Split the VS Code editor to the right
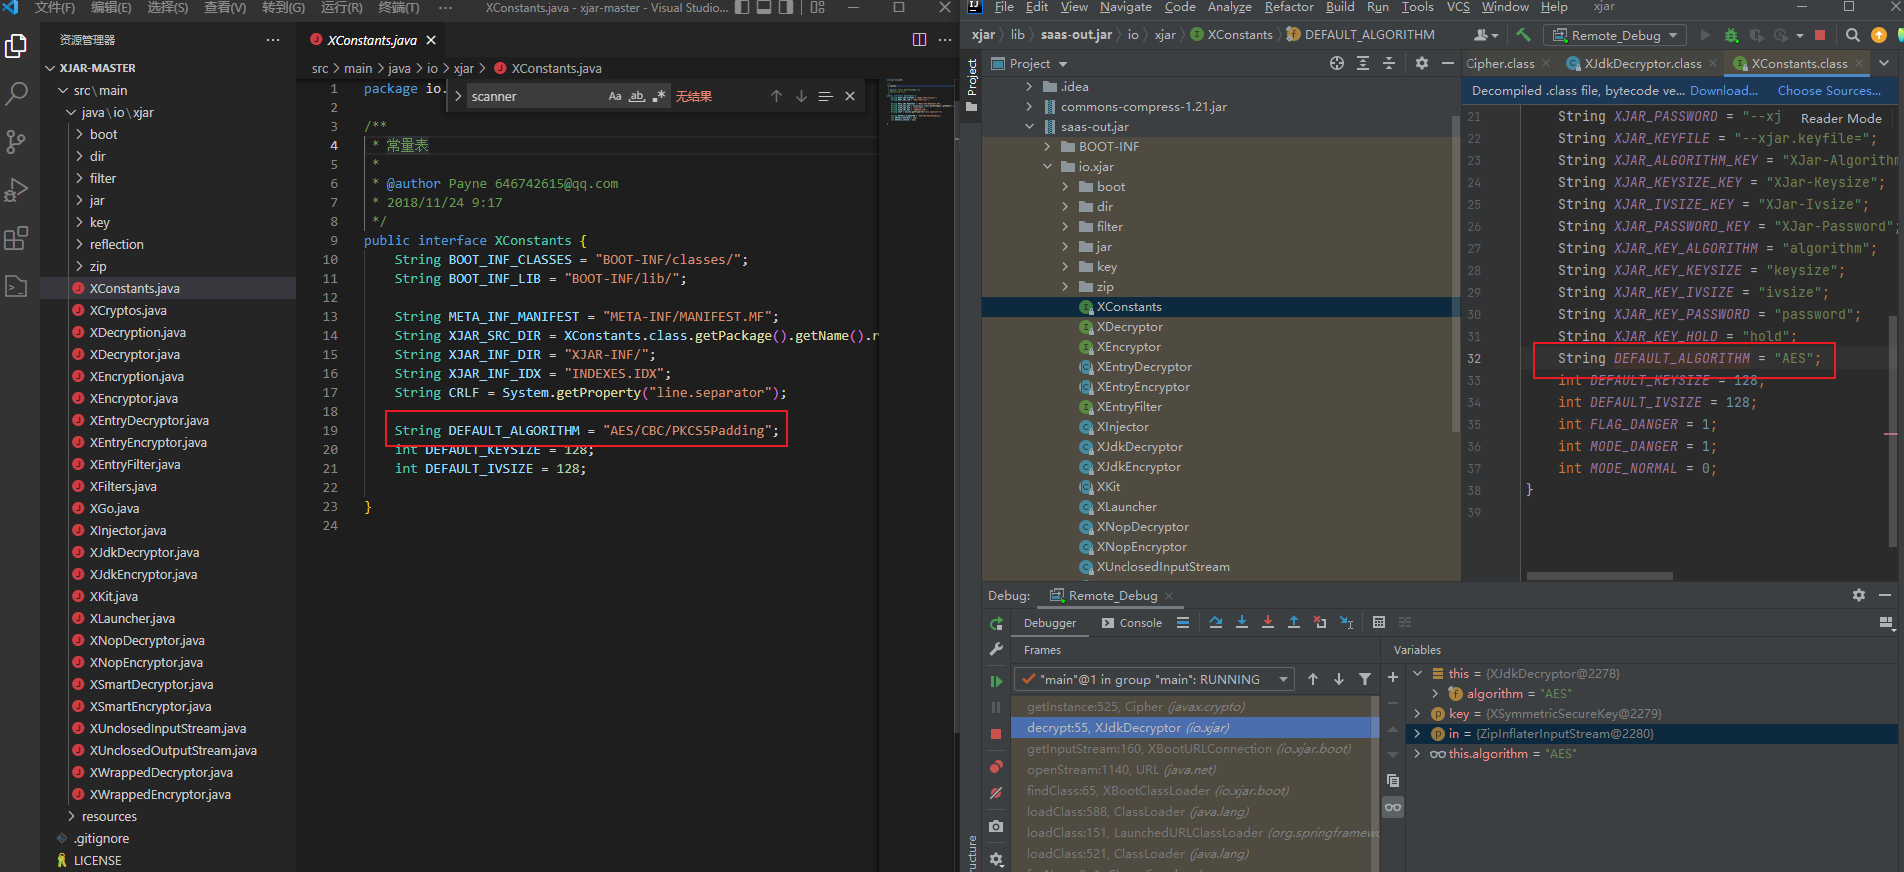The height and width of the screenshot is (872, 1904). click(x=919, y=40)
